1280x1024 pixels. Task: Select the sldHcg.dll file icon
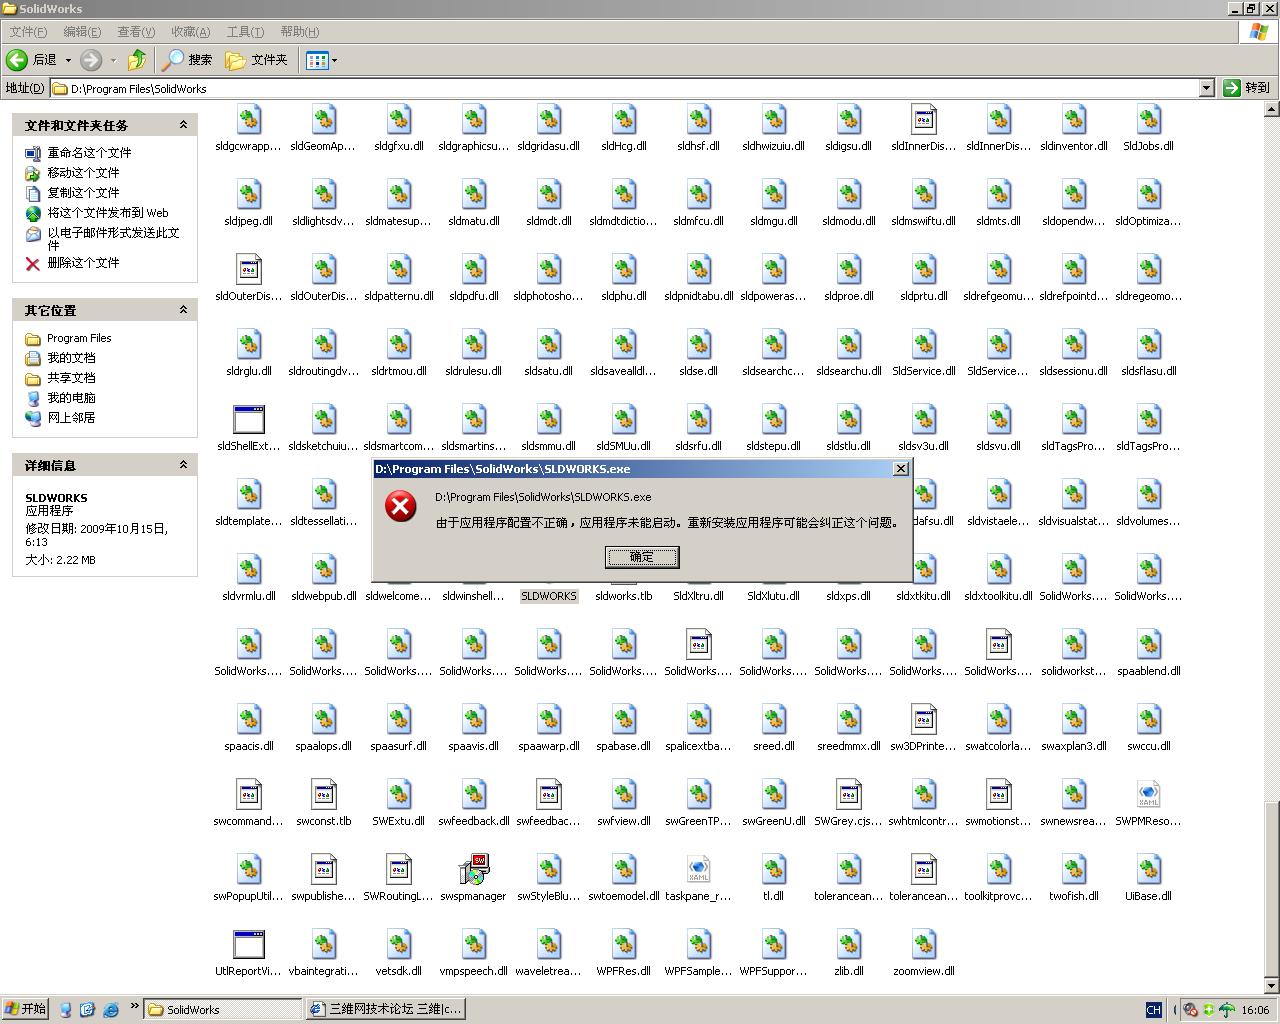click(x=624, y=120)
